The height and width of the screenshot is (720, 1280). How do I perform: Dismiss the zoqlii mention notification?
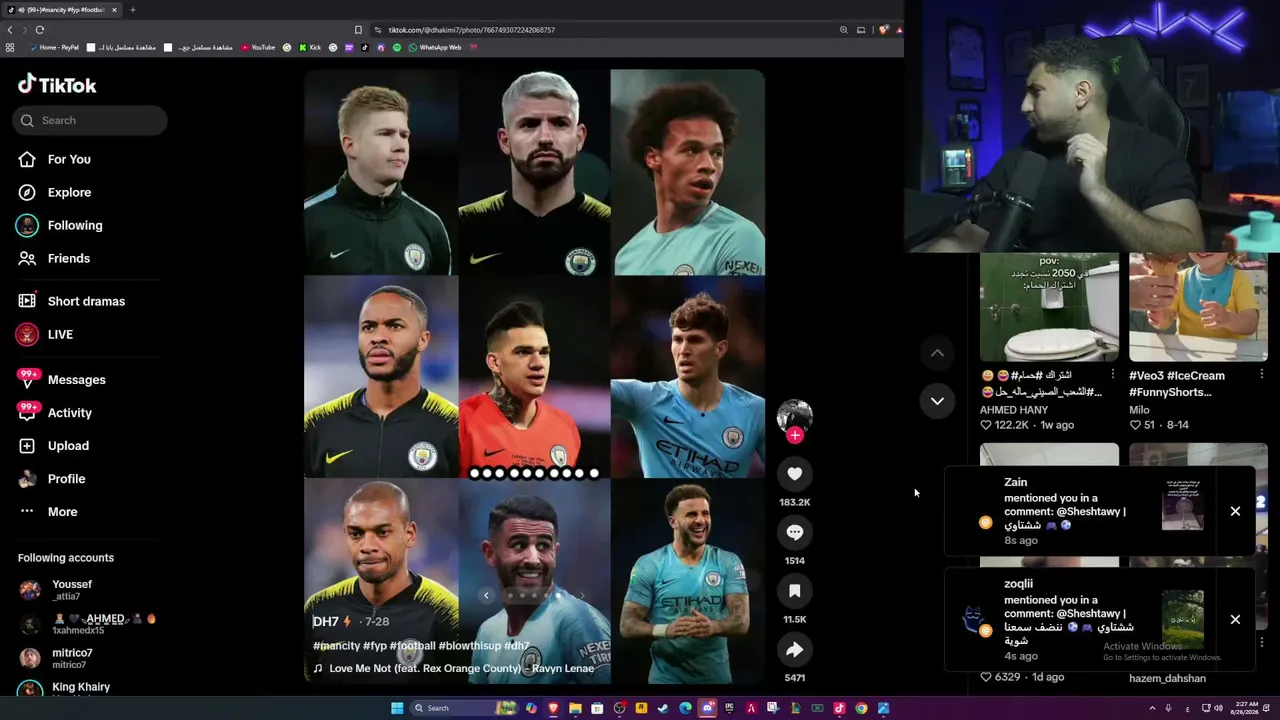(x=1235, y=619)
